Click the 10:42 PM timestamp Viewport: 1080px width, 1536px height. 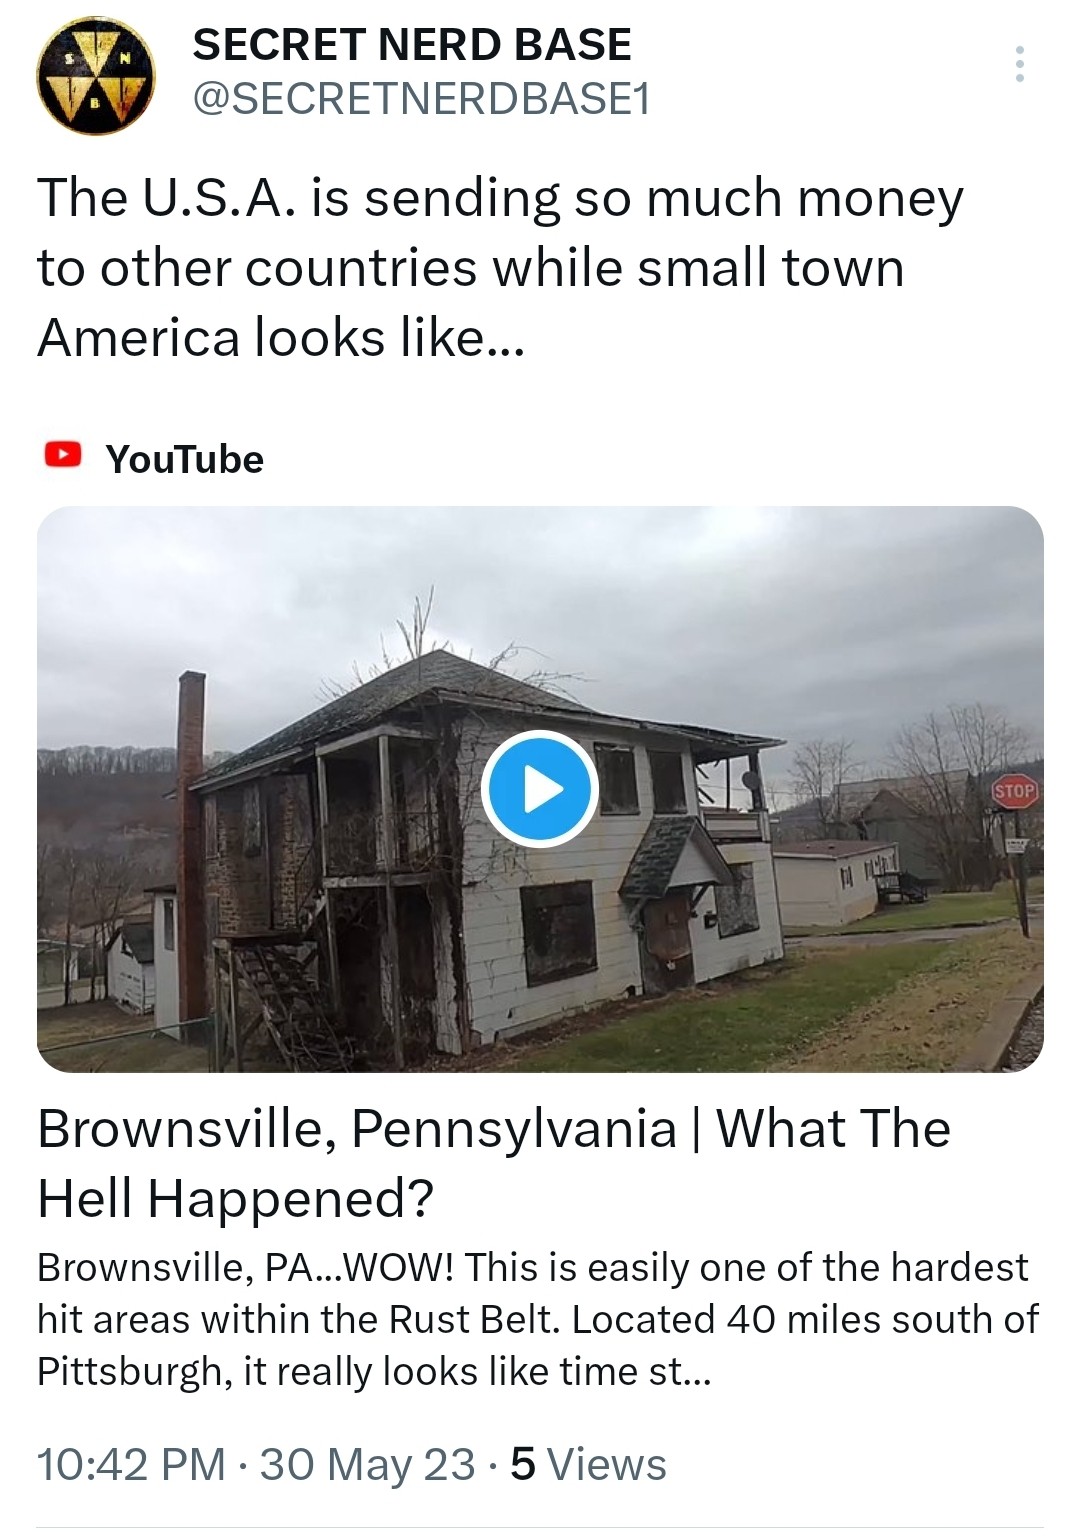tap(131, 1465)
